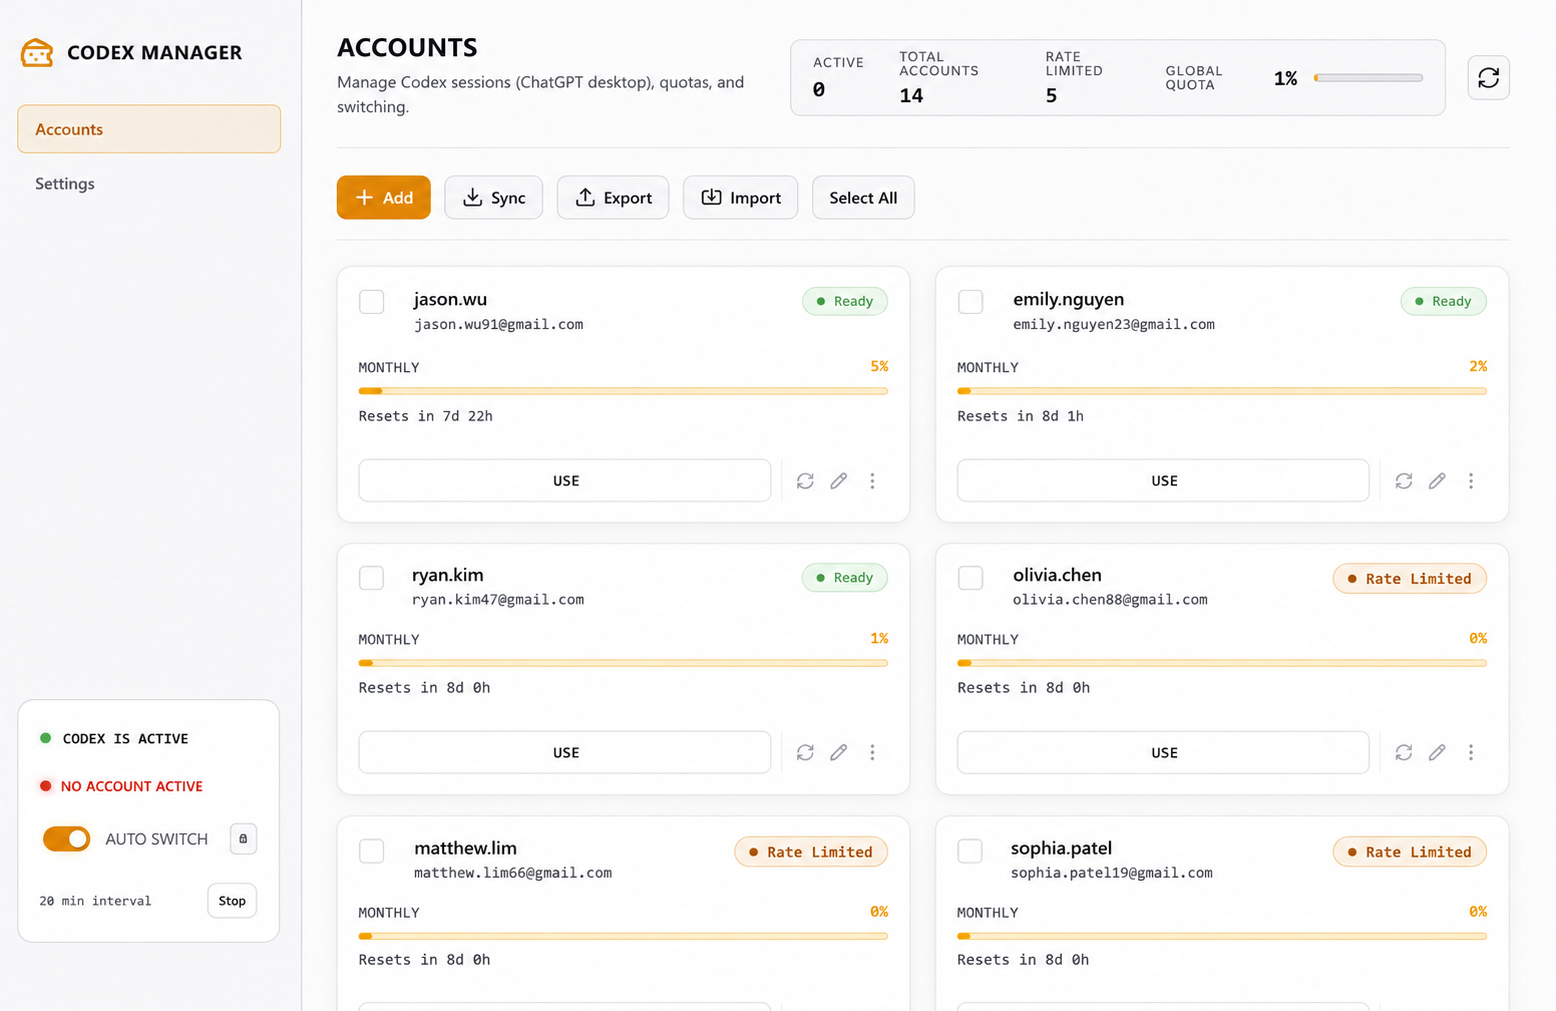Click the lock icon beside Auto Switch
Screen dimensions: 1556x1011
pos(243,839)
